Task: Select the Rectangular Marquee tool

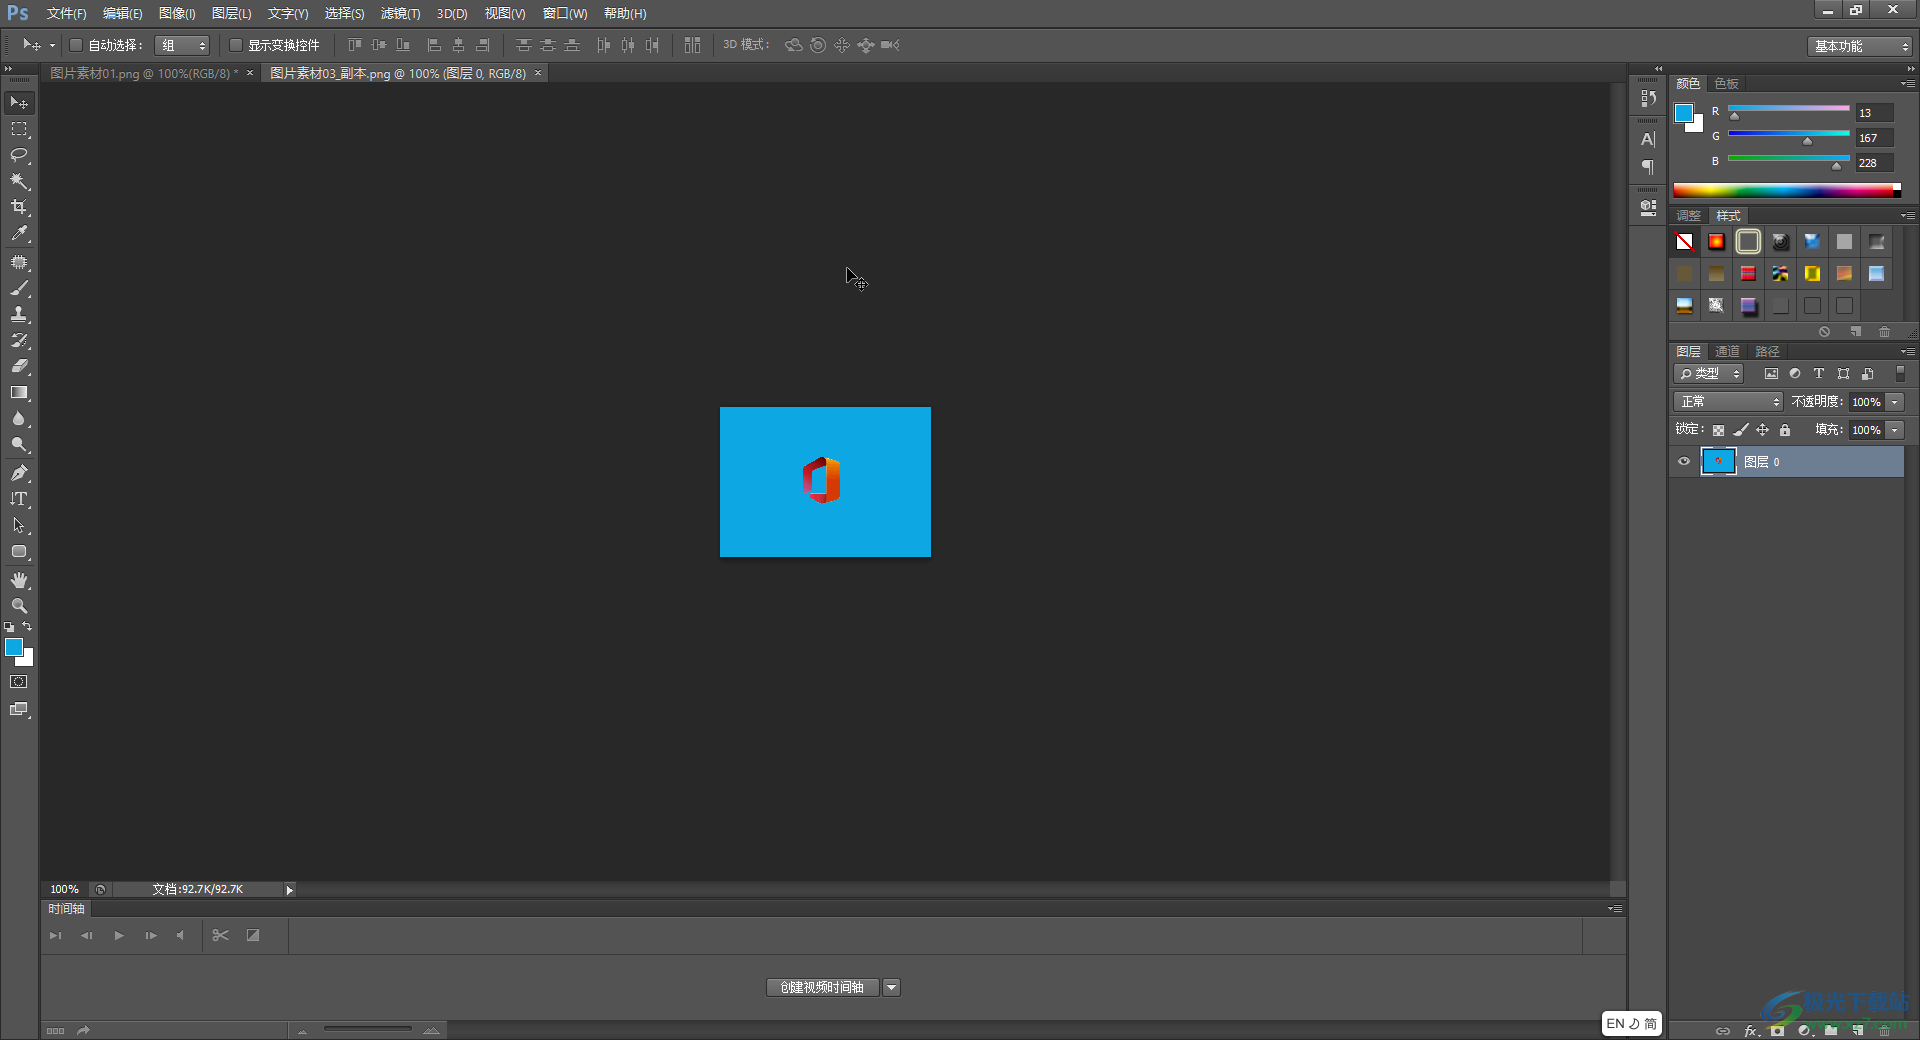Action: [19, 130]
